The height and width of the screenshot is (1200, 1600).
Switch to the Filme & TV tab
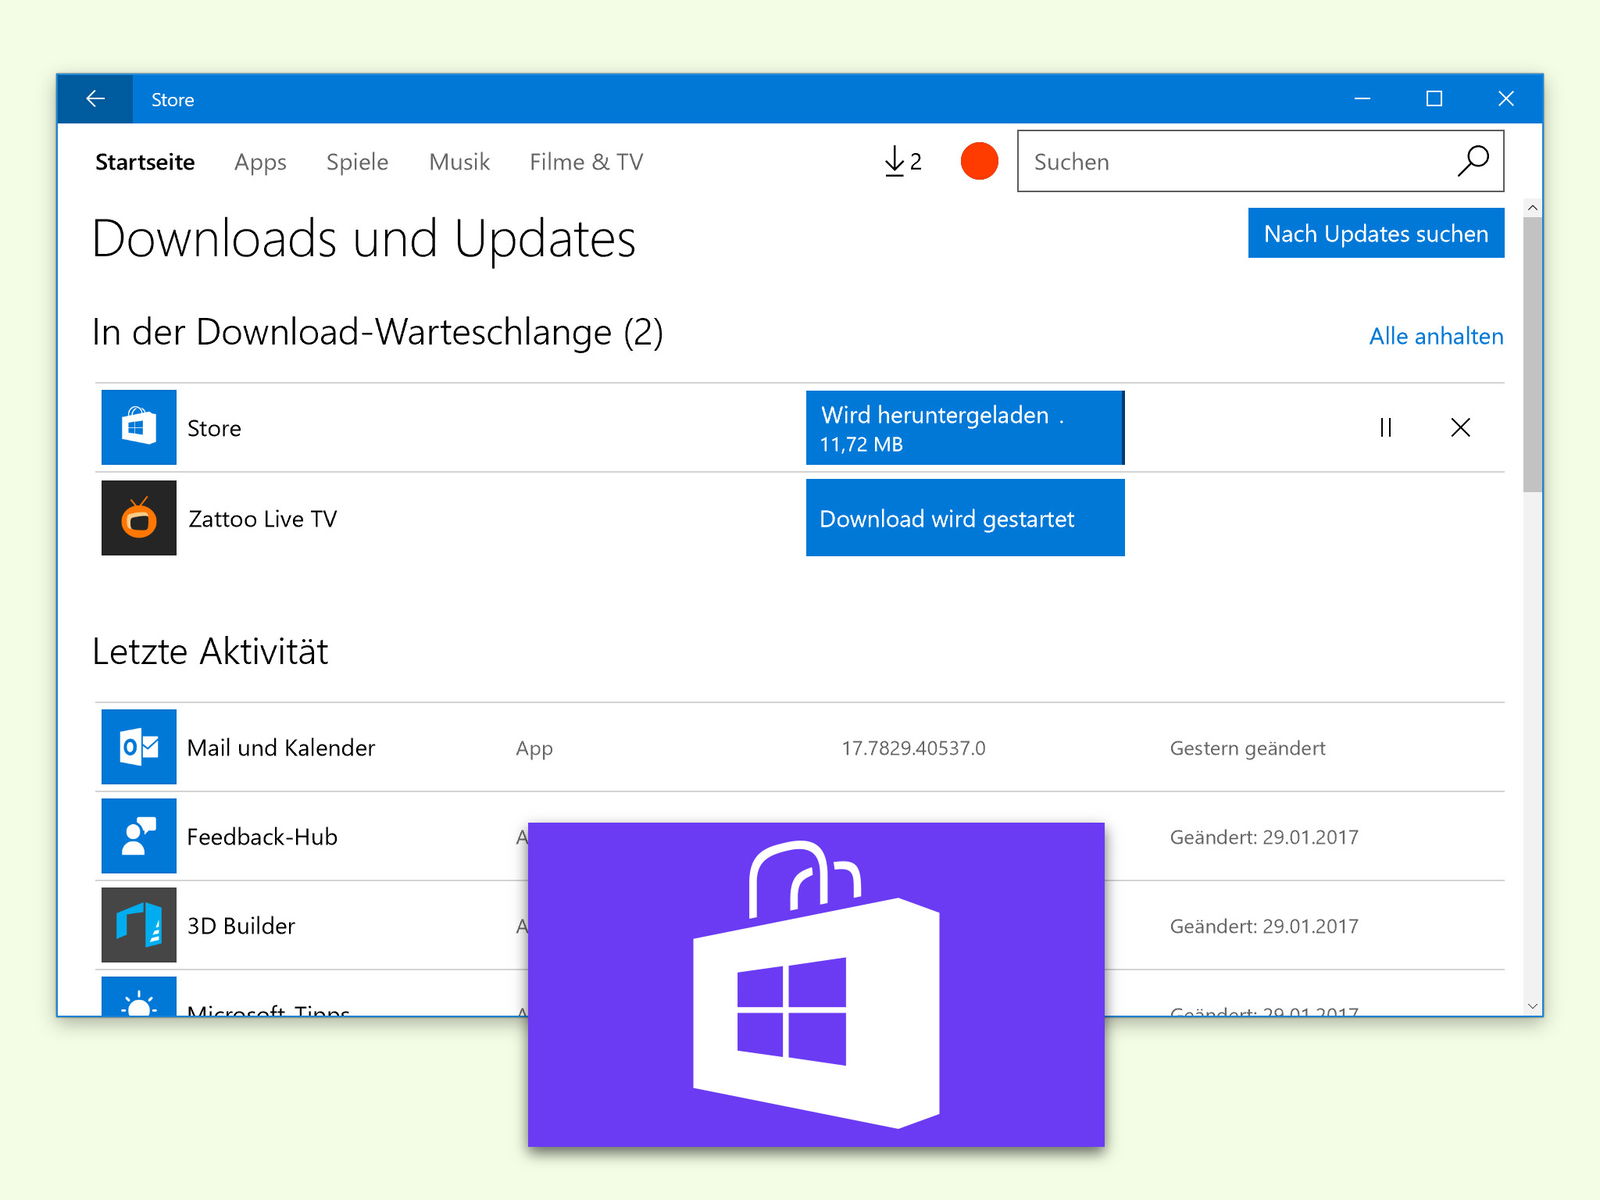pos(586,162)
